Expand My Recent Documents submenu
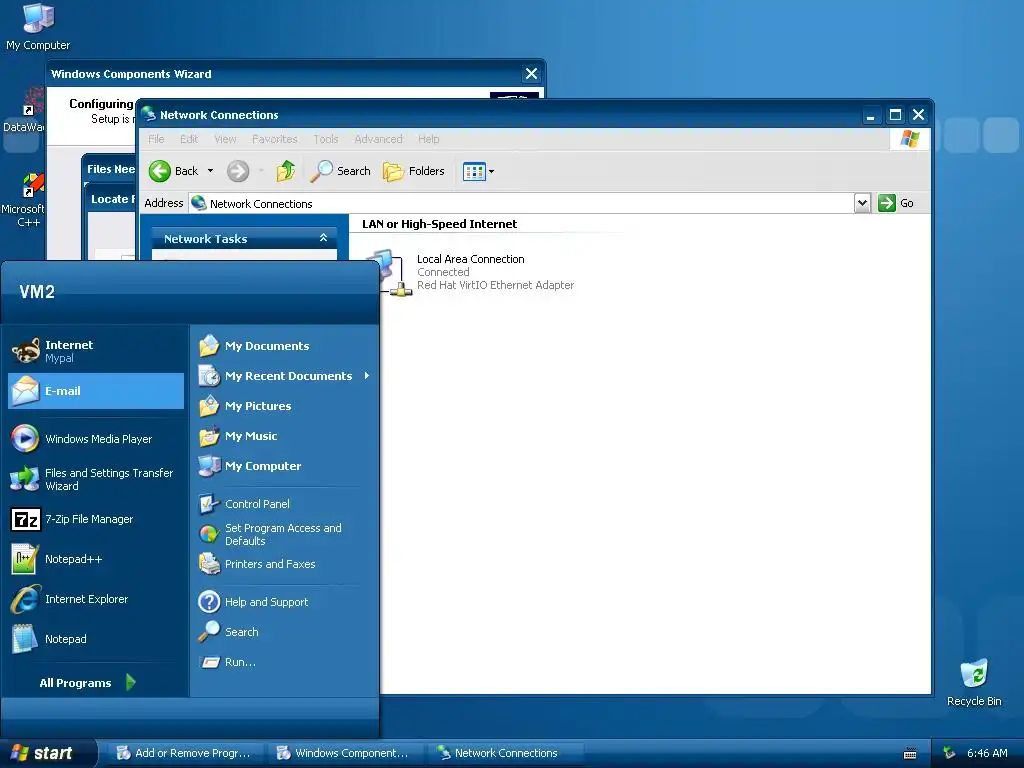This screenshot has width=1024, height=768. 284,376
